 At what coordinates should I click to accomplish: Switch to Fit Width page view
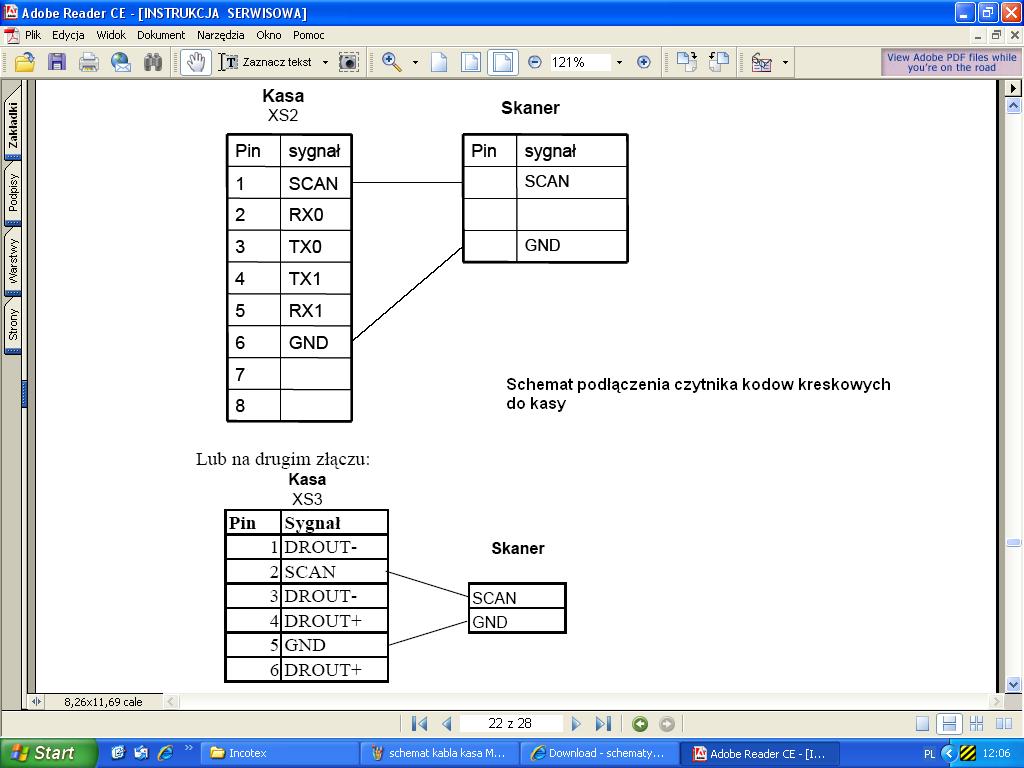tap(503, 62)
